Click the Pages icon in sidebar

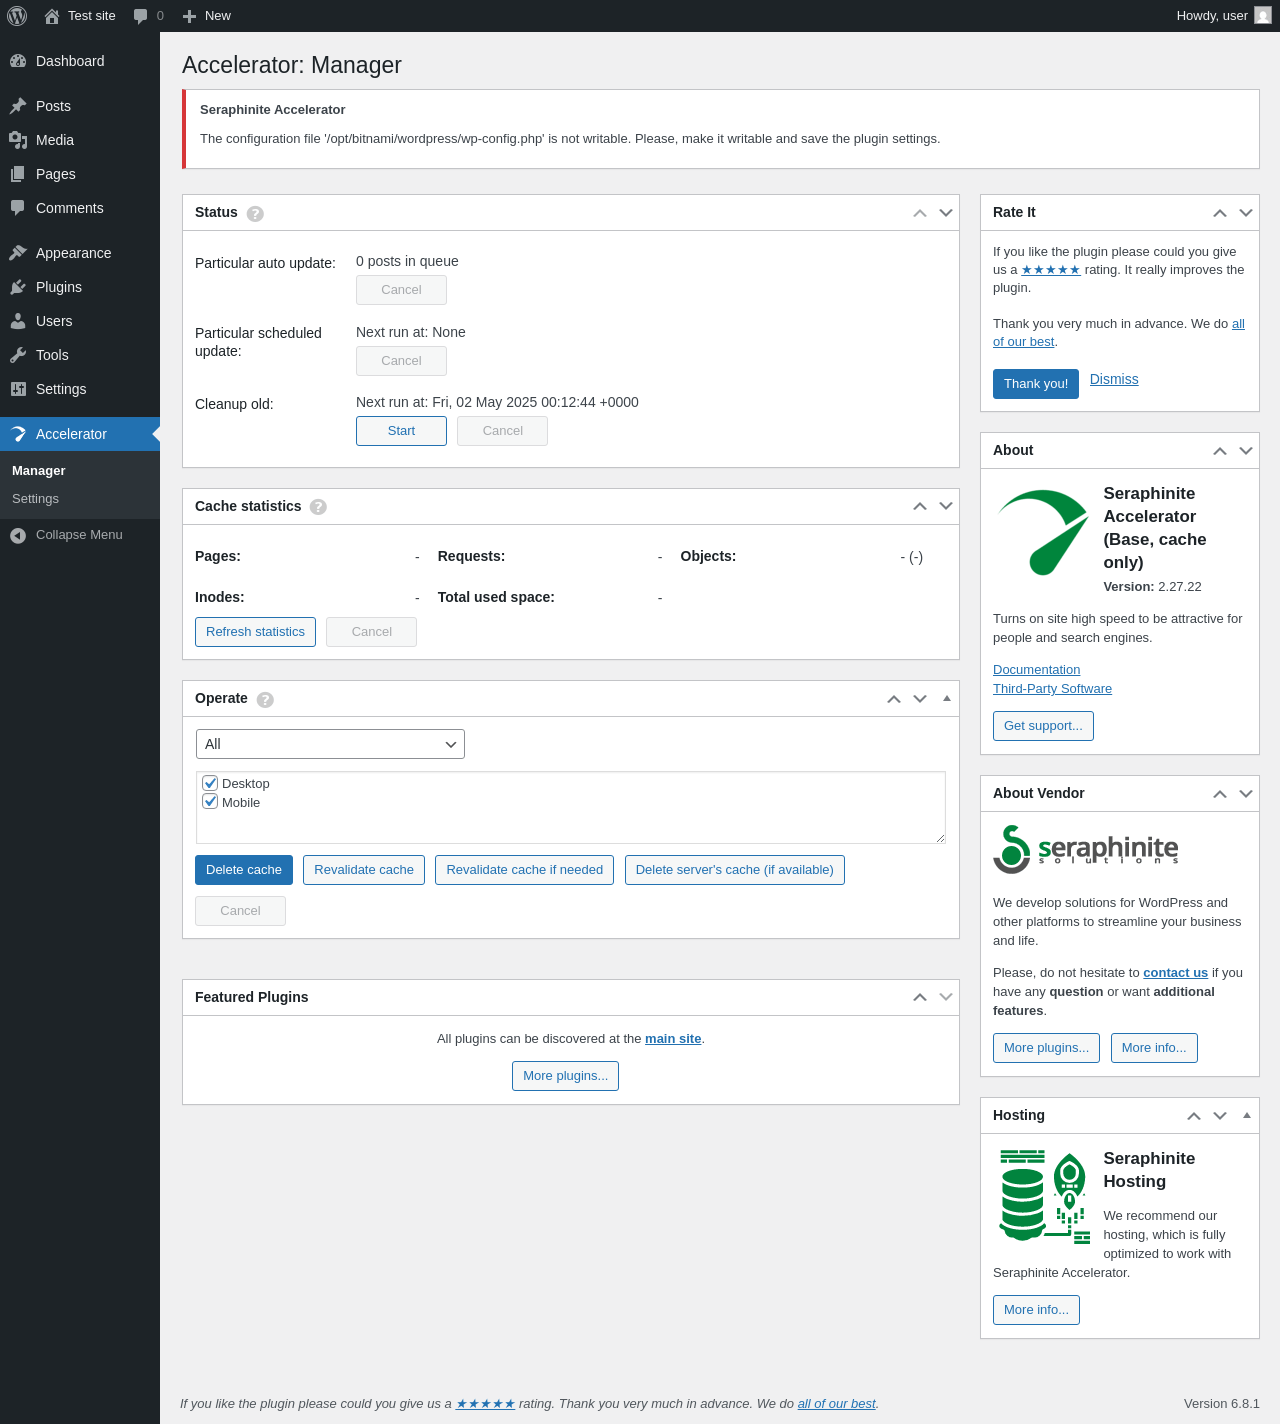(18, 174)
